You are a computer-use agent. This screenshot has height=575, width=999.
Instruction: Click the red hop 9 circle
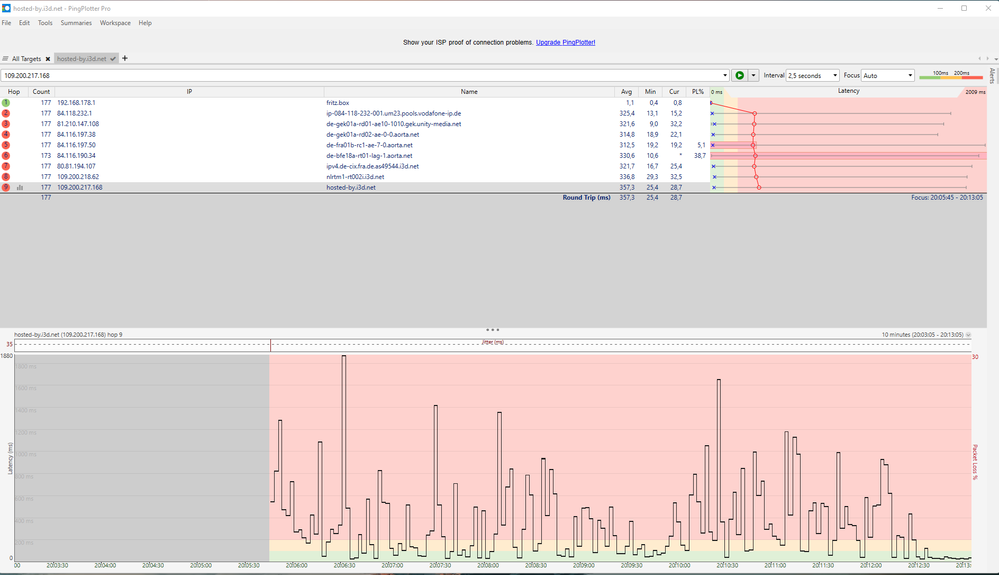(x=6, y=187)
